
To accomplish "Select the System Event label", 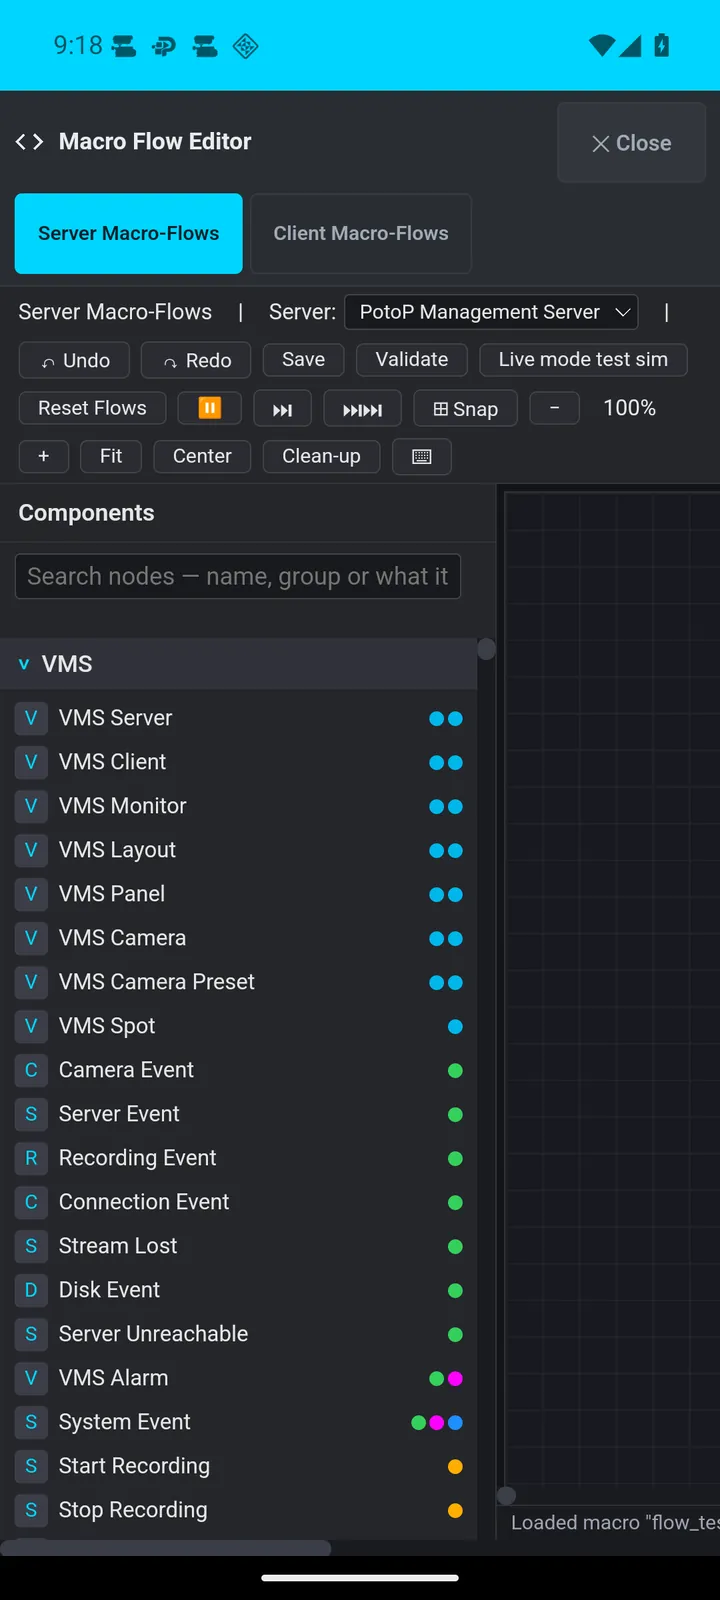I will (125, 1422).
